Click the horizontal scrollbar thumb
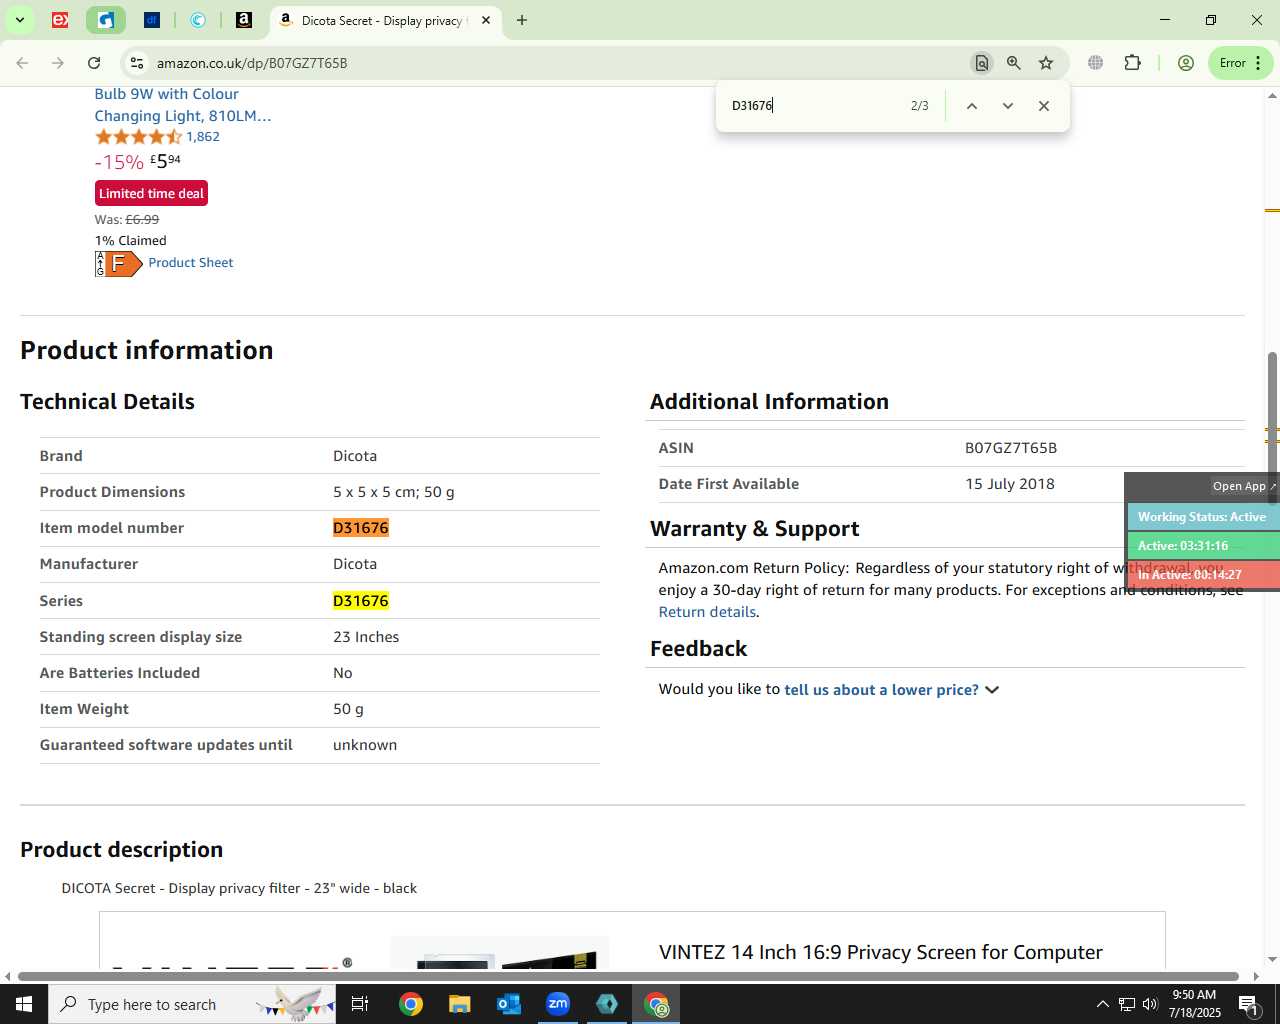1280x1024 pixels. pos(628,976)
